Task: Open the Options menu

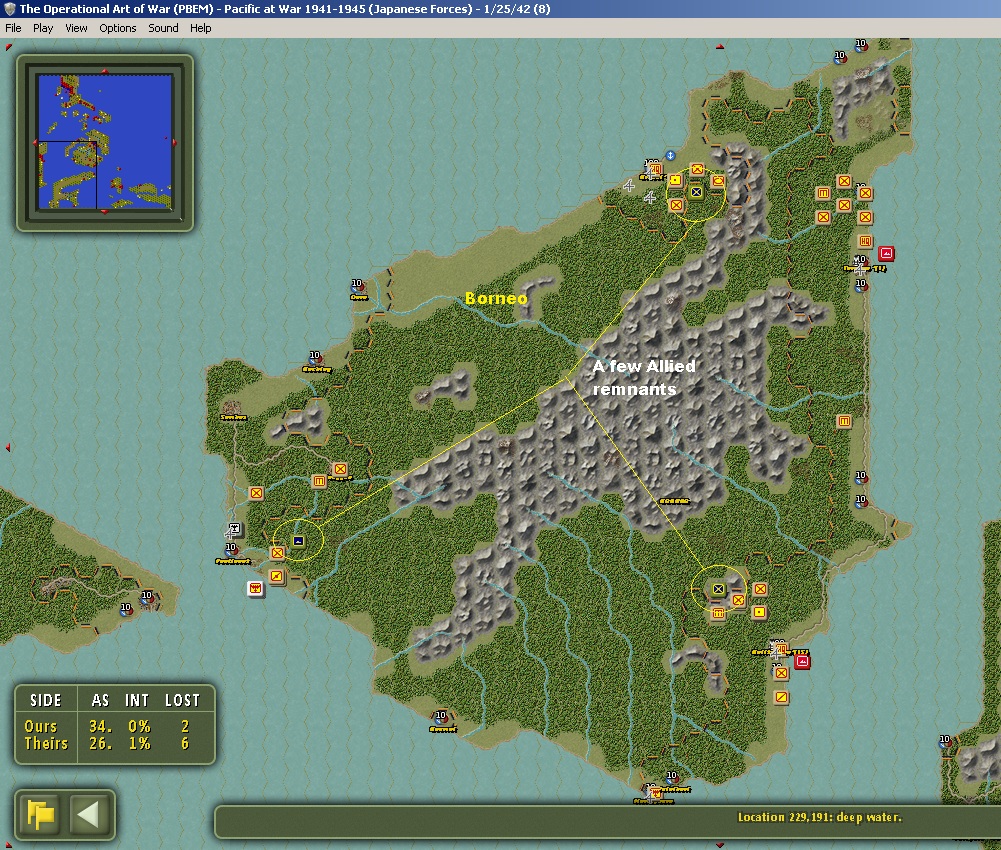Action: pyautogui.click(x=117, y=28)
